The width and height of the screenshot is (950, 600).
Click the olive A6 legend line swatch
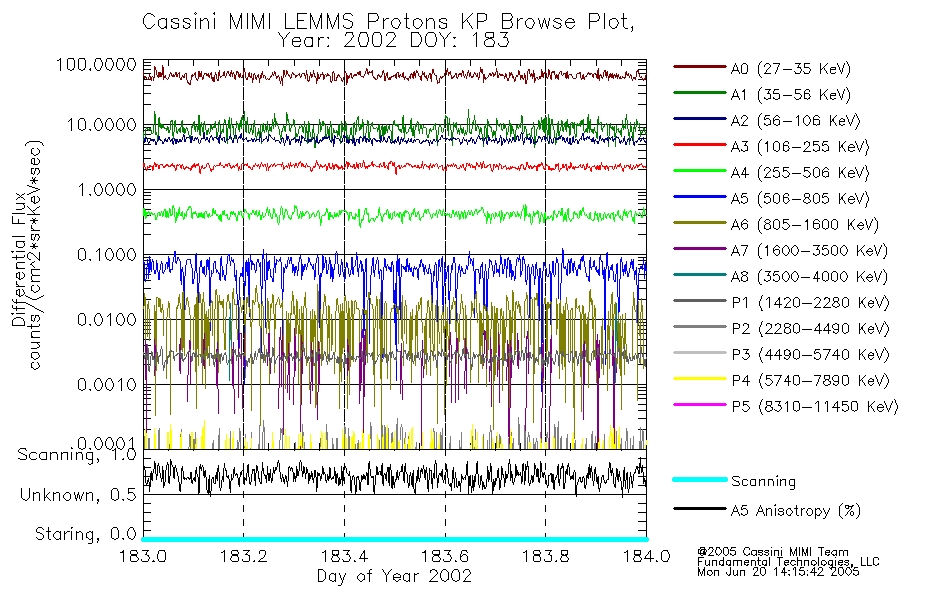pos(699,223)
